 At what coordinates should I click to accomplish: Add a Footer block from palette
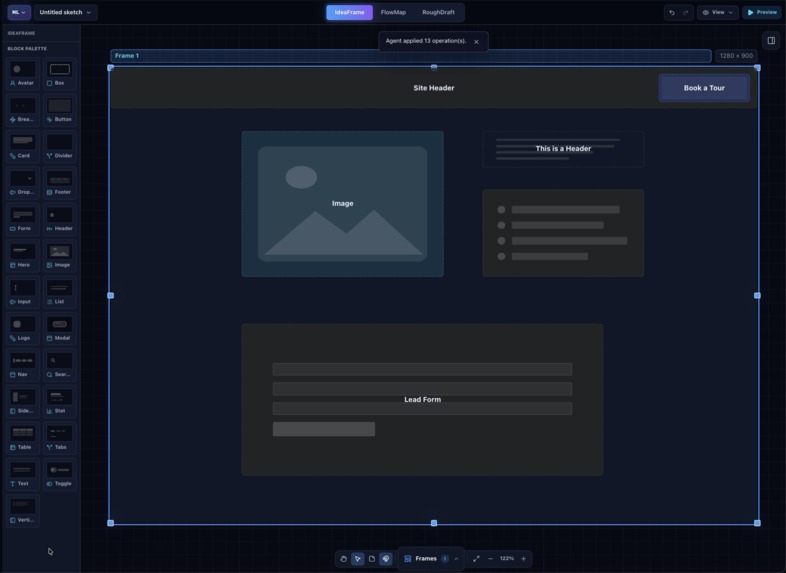60,183
